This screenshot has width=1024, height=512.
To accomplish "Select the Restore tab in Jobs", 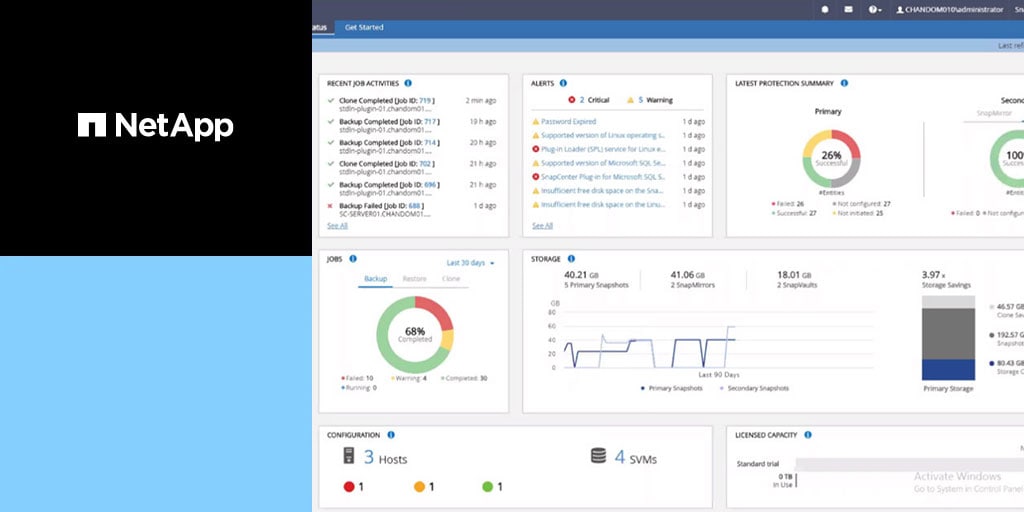I will 414,279.
